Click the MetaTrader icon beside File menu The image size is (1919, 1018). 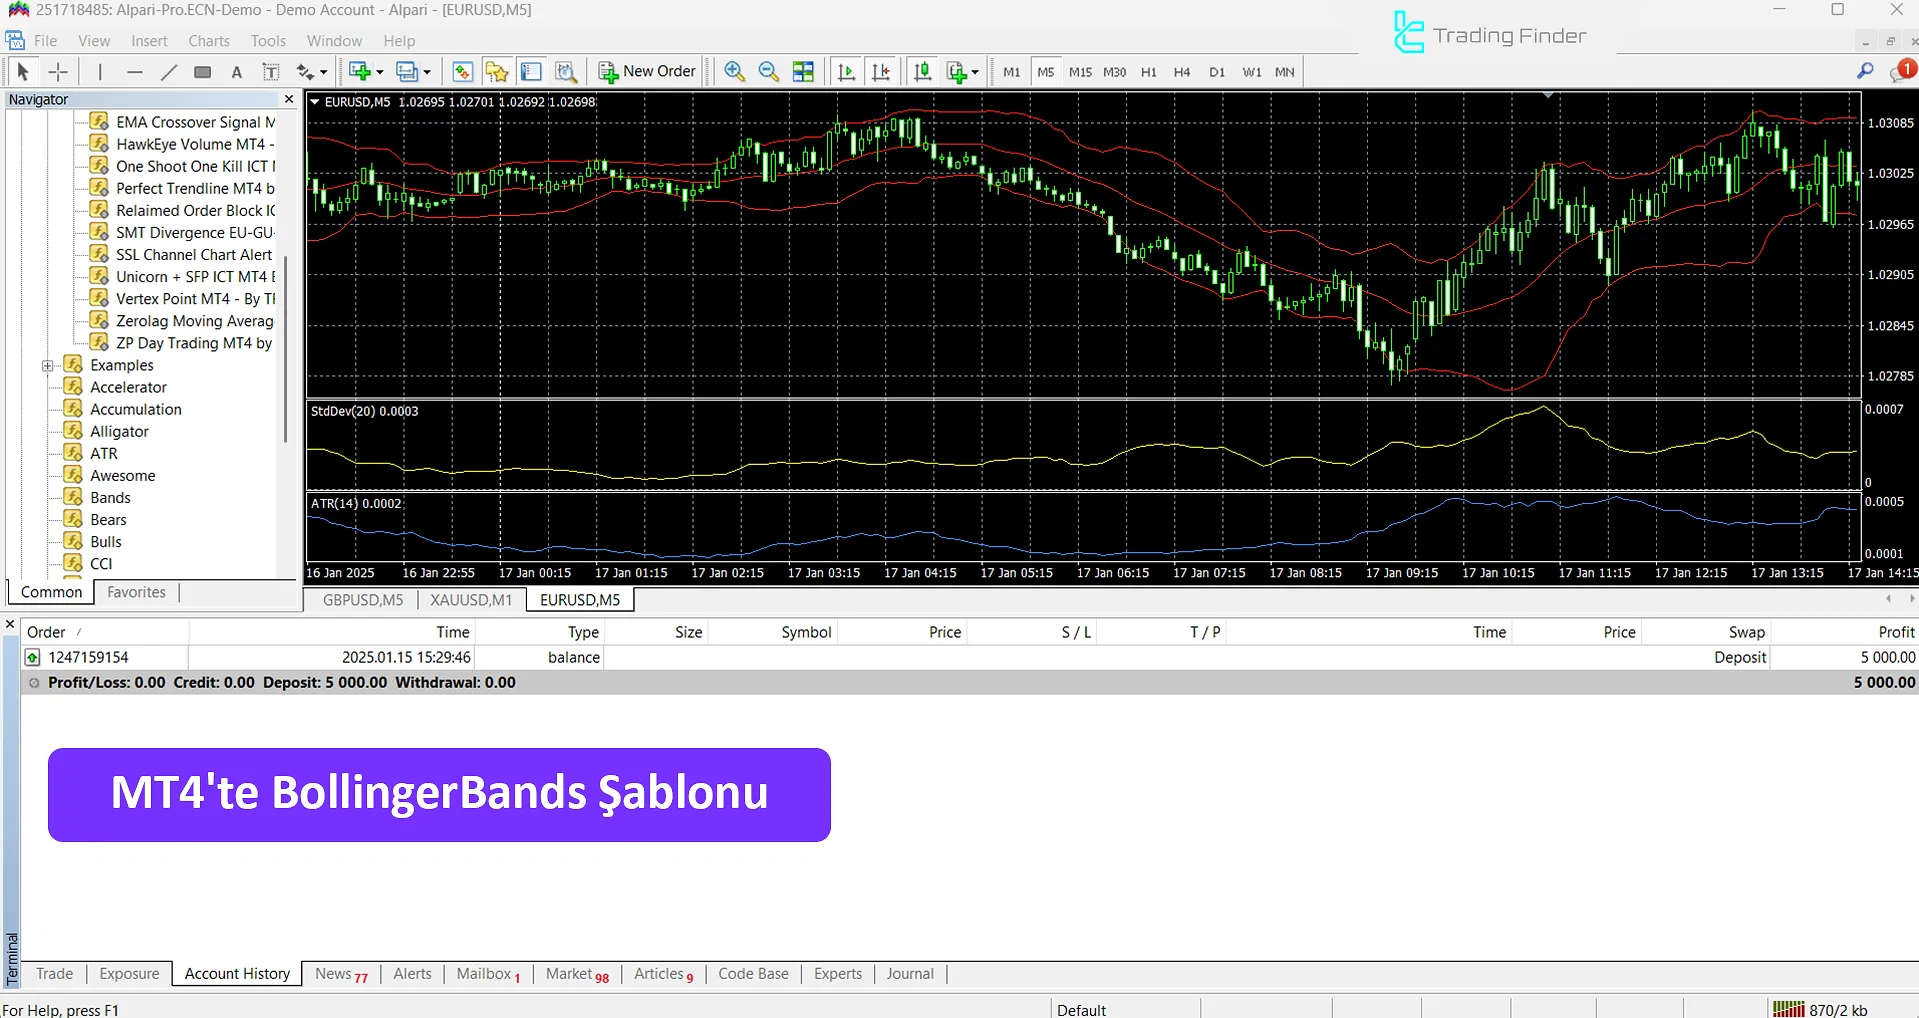click(15, 41)
